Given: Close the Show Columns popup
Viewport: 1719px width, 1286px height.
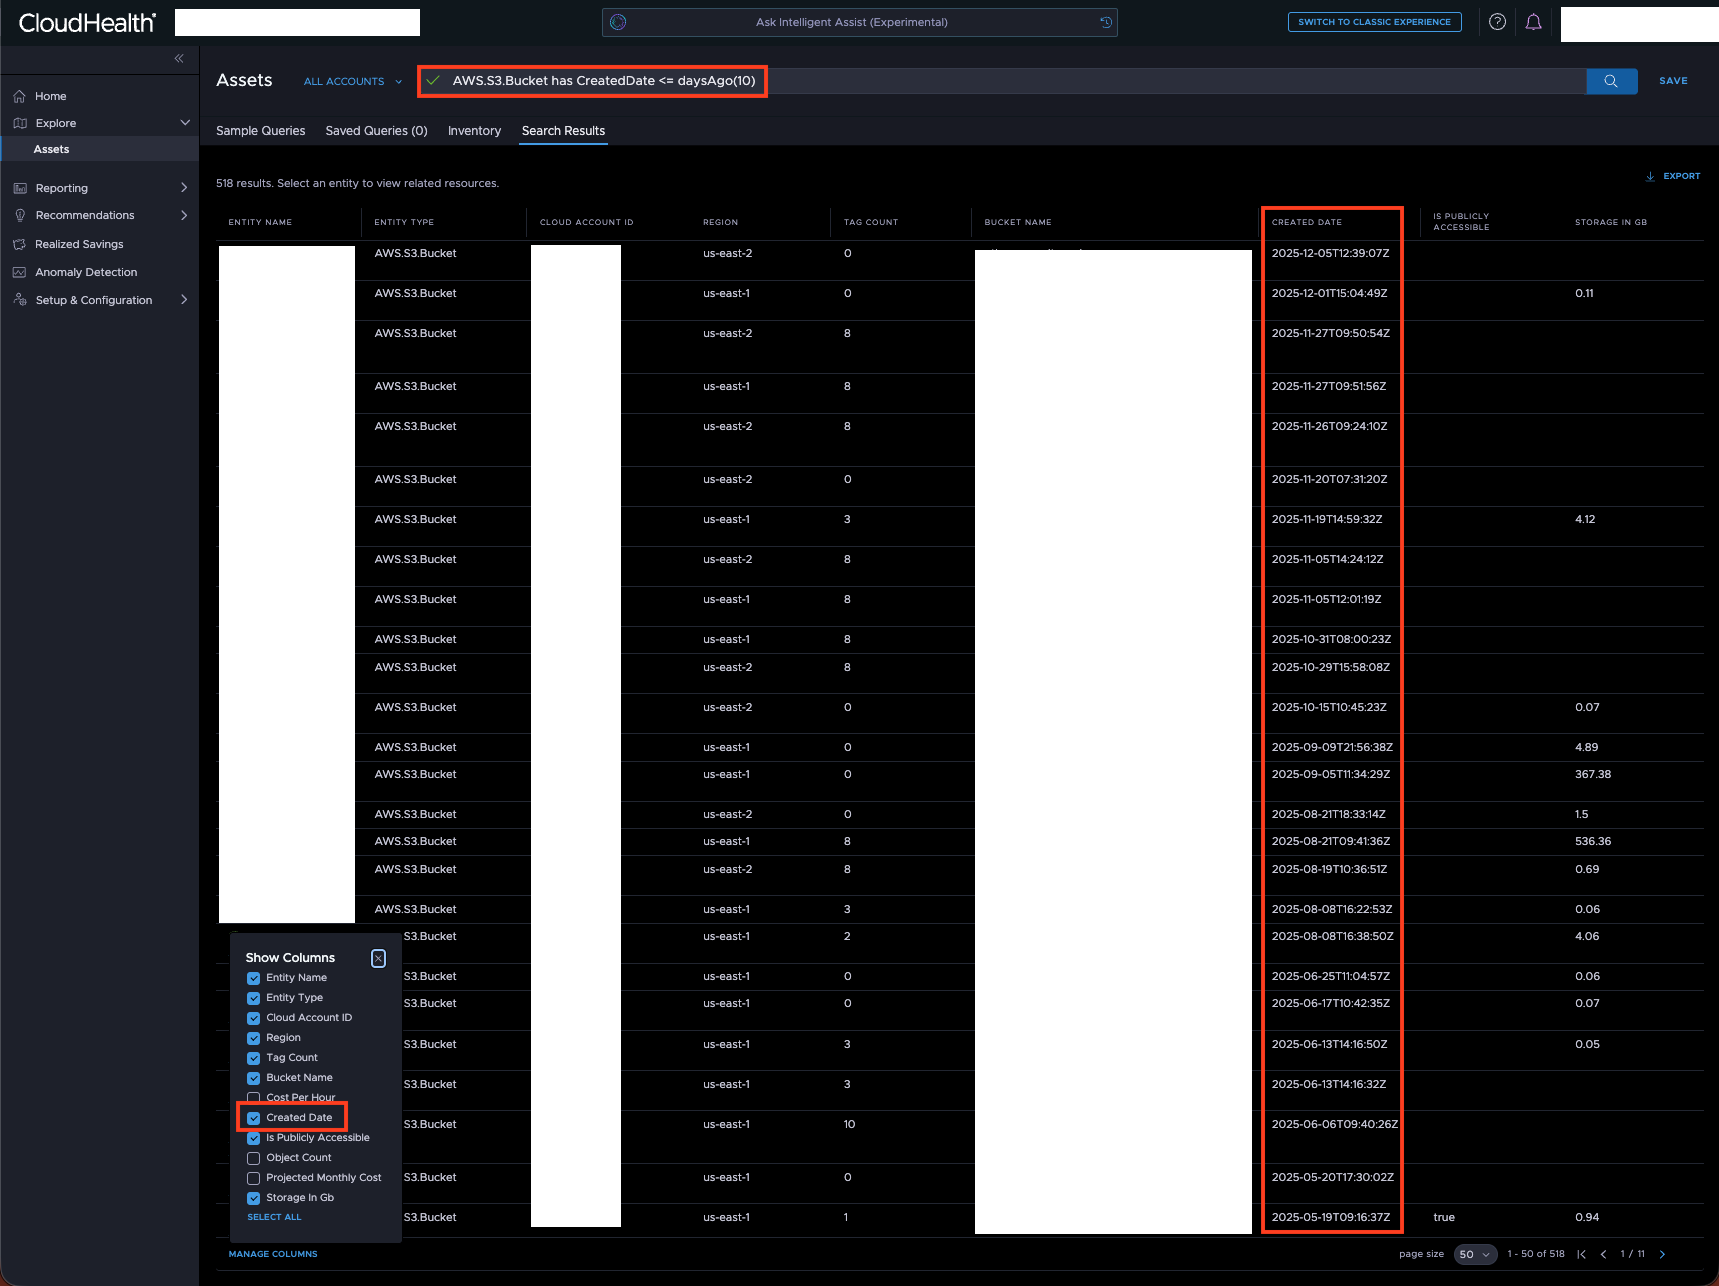Looking at the screenshot, I should (x=378, y=958).
